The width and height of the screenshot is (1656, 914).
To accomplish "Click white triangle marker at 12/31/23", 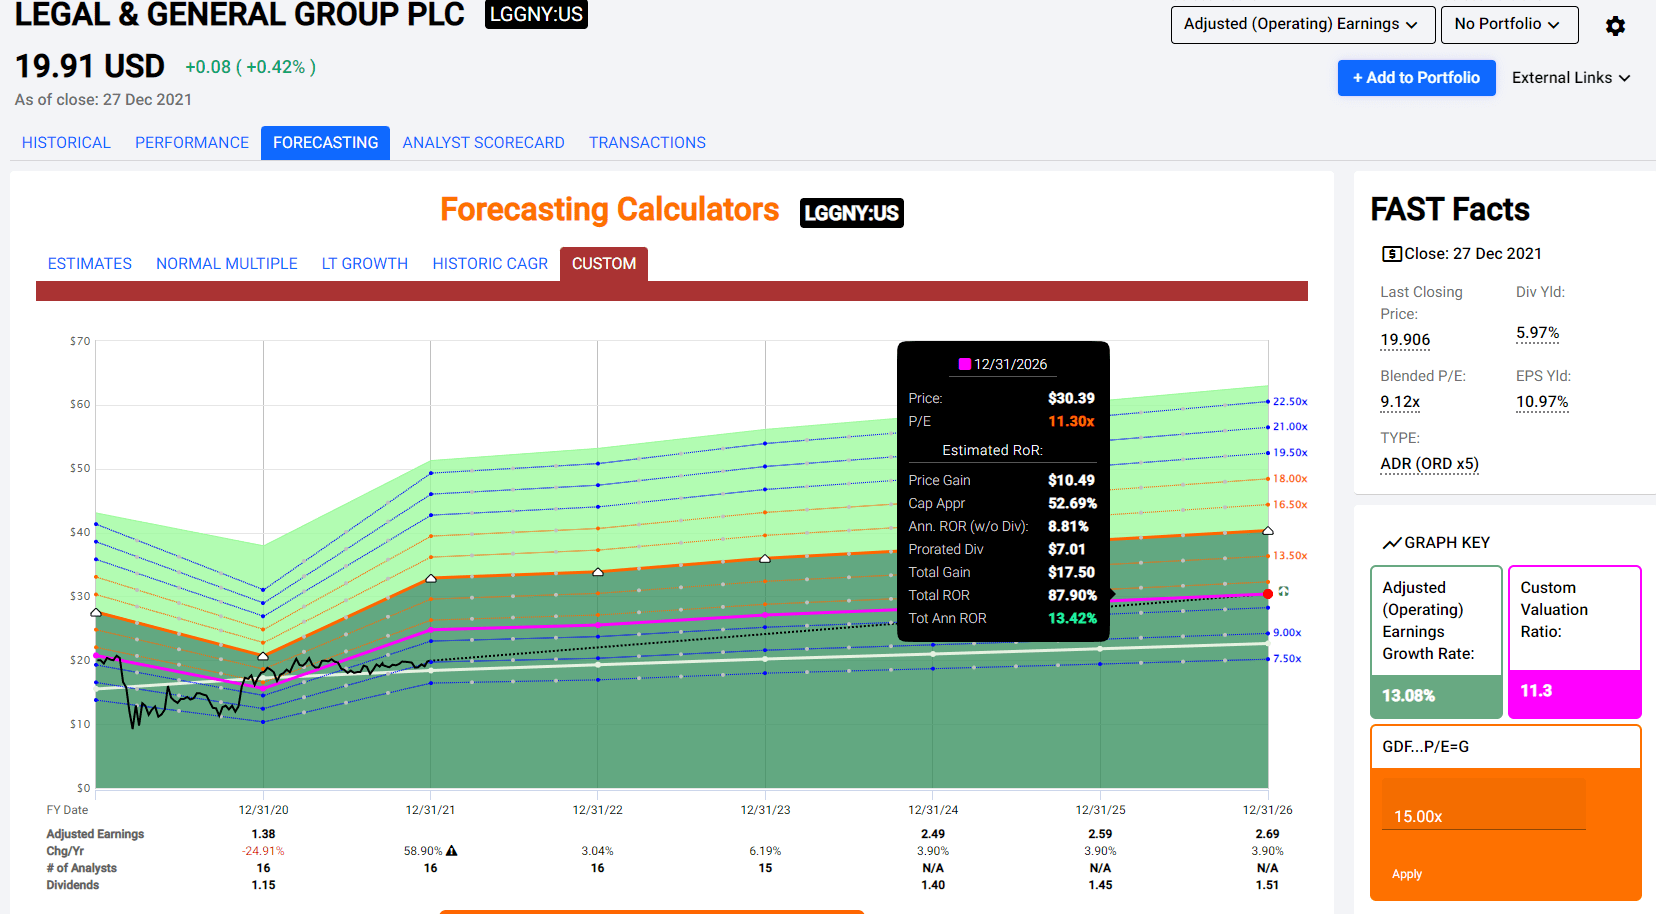I will click(x=765, y=559).
